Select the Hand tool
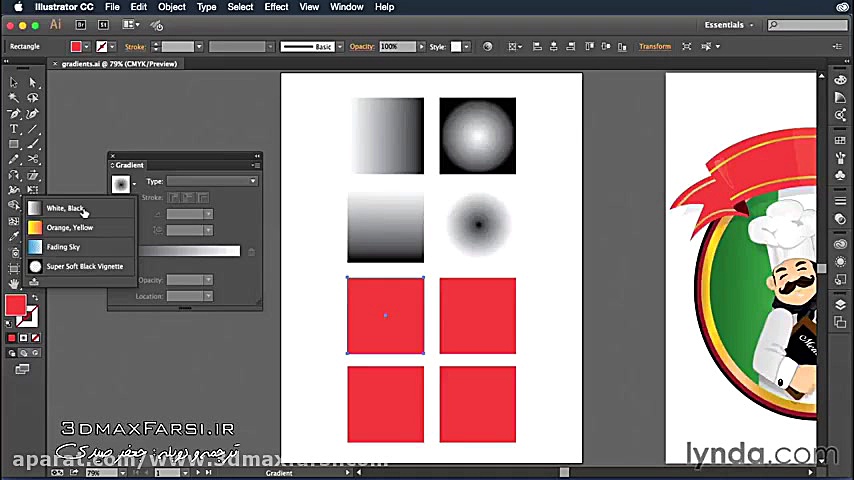Viewport: 854px width, 480px height. click(14, 284)
